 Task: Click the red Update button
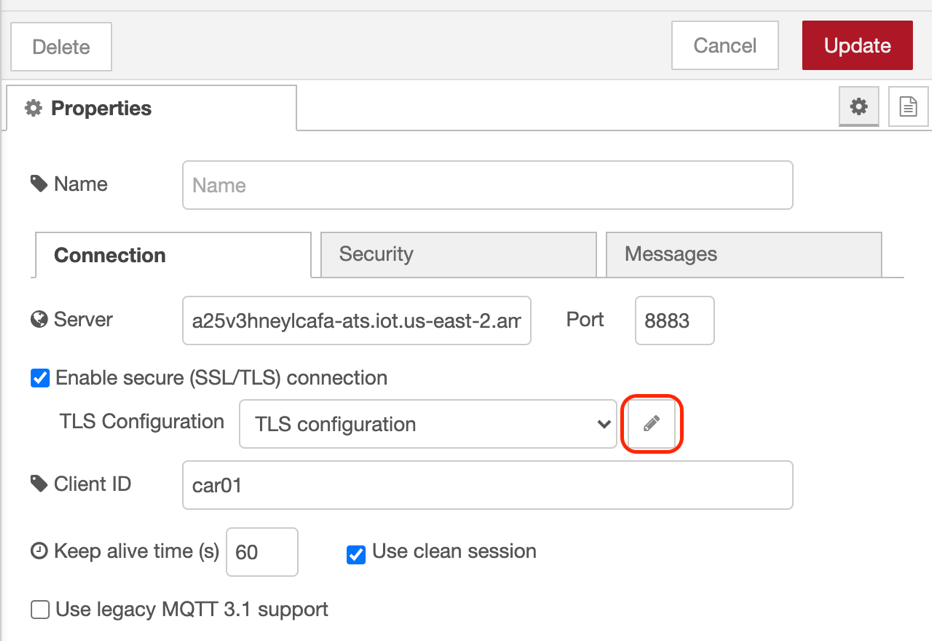[857, 45]
